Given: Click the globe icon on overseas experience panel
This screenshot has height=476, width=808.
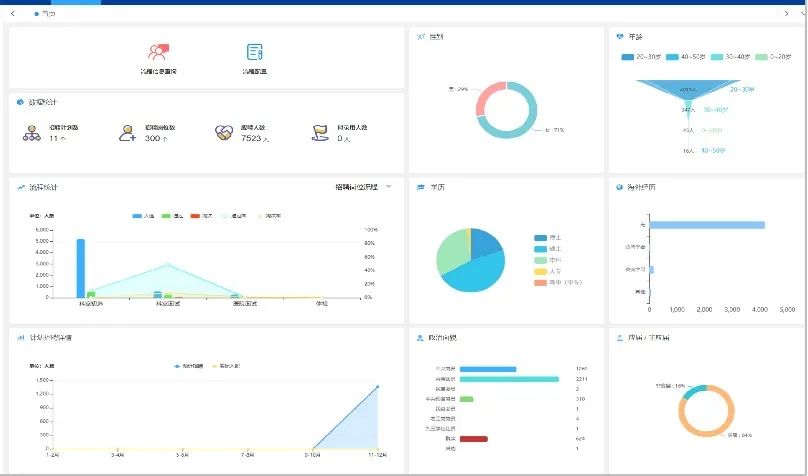Looking at the screenshot, I should 620,187.
